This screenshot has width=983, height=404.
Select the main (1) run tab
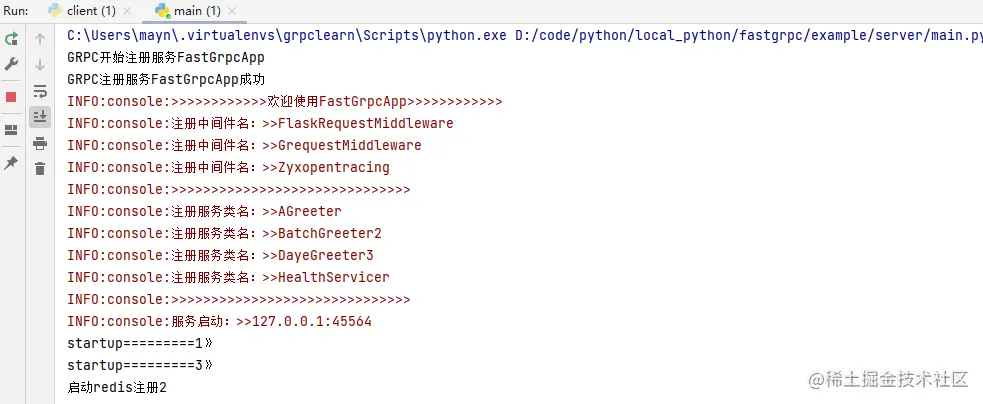(x=188, y=11)
